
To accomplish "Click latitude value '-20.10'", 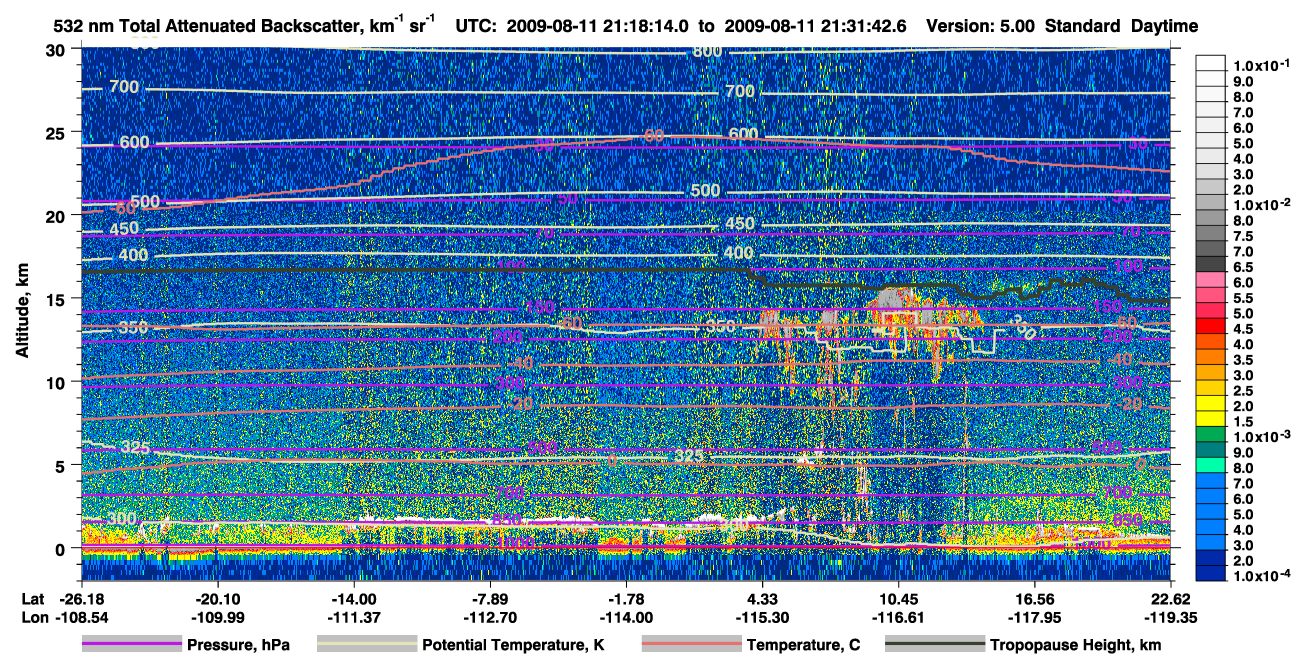I will 218,598.
